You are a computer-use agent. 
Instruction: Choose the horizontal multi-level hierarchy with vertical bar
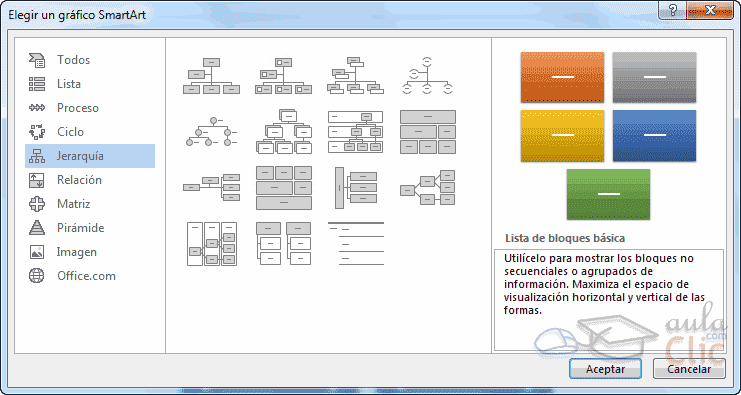pos(355,188)
